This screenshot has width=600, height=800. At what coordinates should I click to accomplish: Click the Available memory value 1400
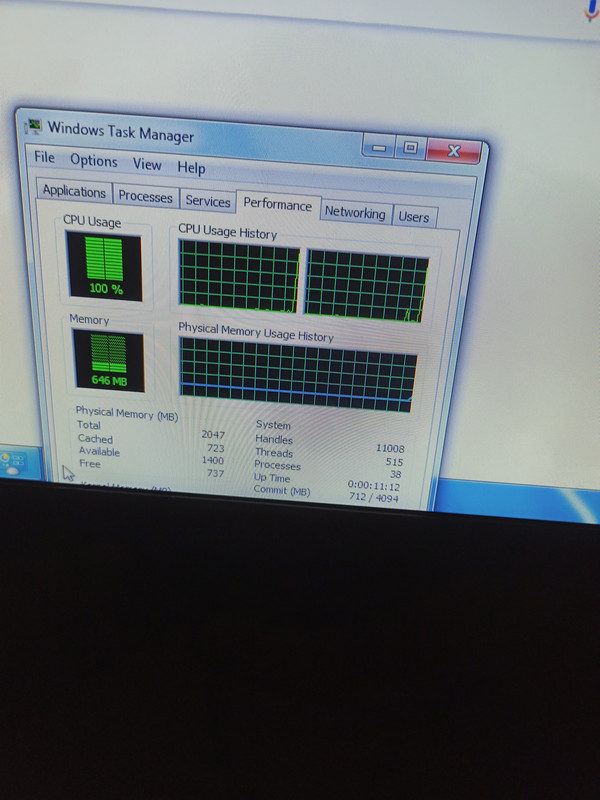coord(213,460)
